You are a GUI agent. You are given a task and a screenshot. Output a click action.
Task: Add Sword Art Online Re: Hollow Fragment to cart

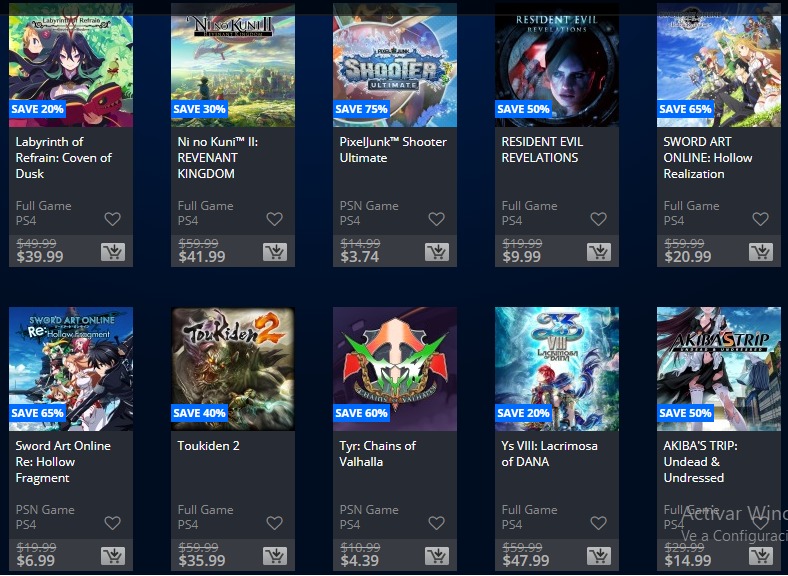(x=113, y=556)
